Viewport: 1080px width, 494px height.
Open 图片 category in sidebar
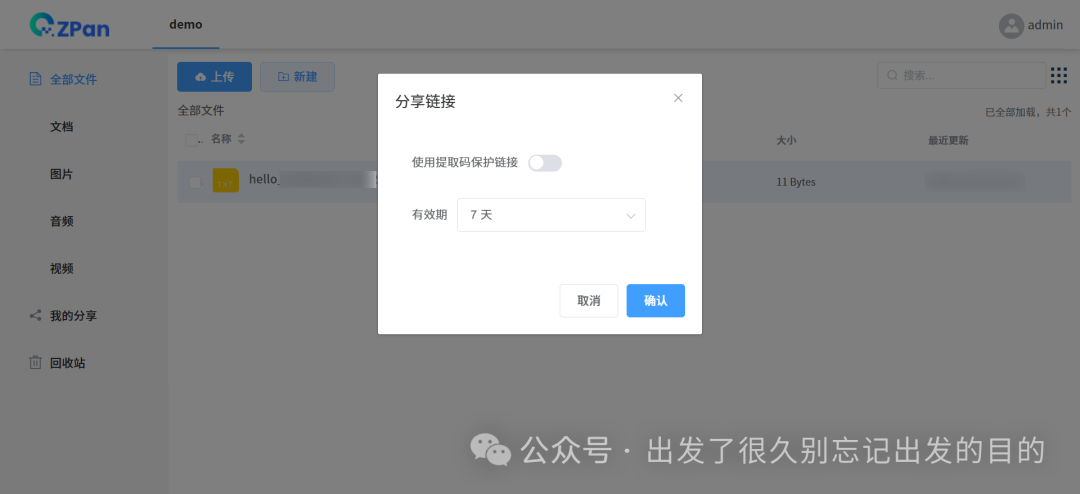click(61, 174)
